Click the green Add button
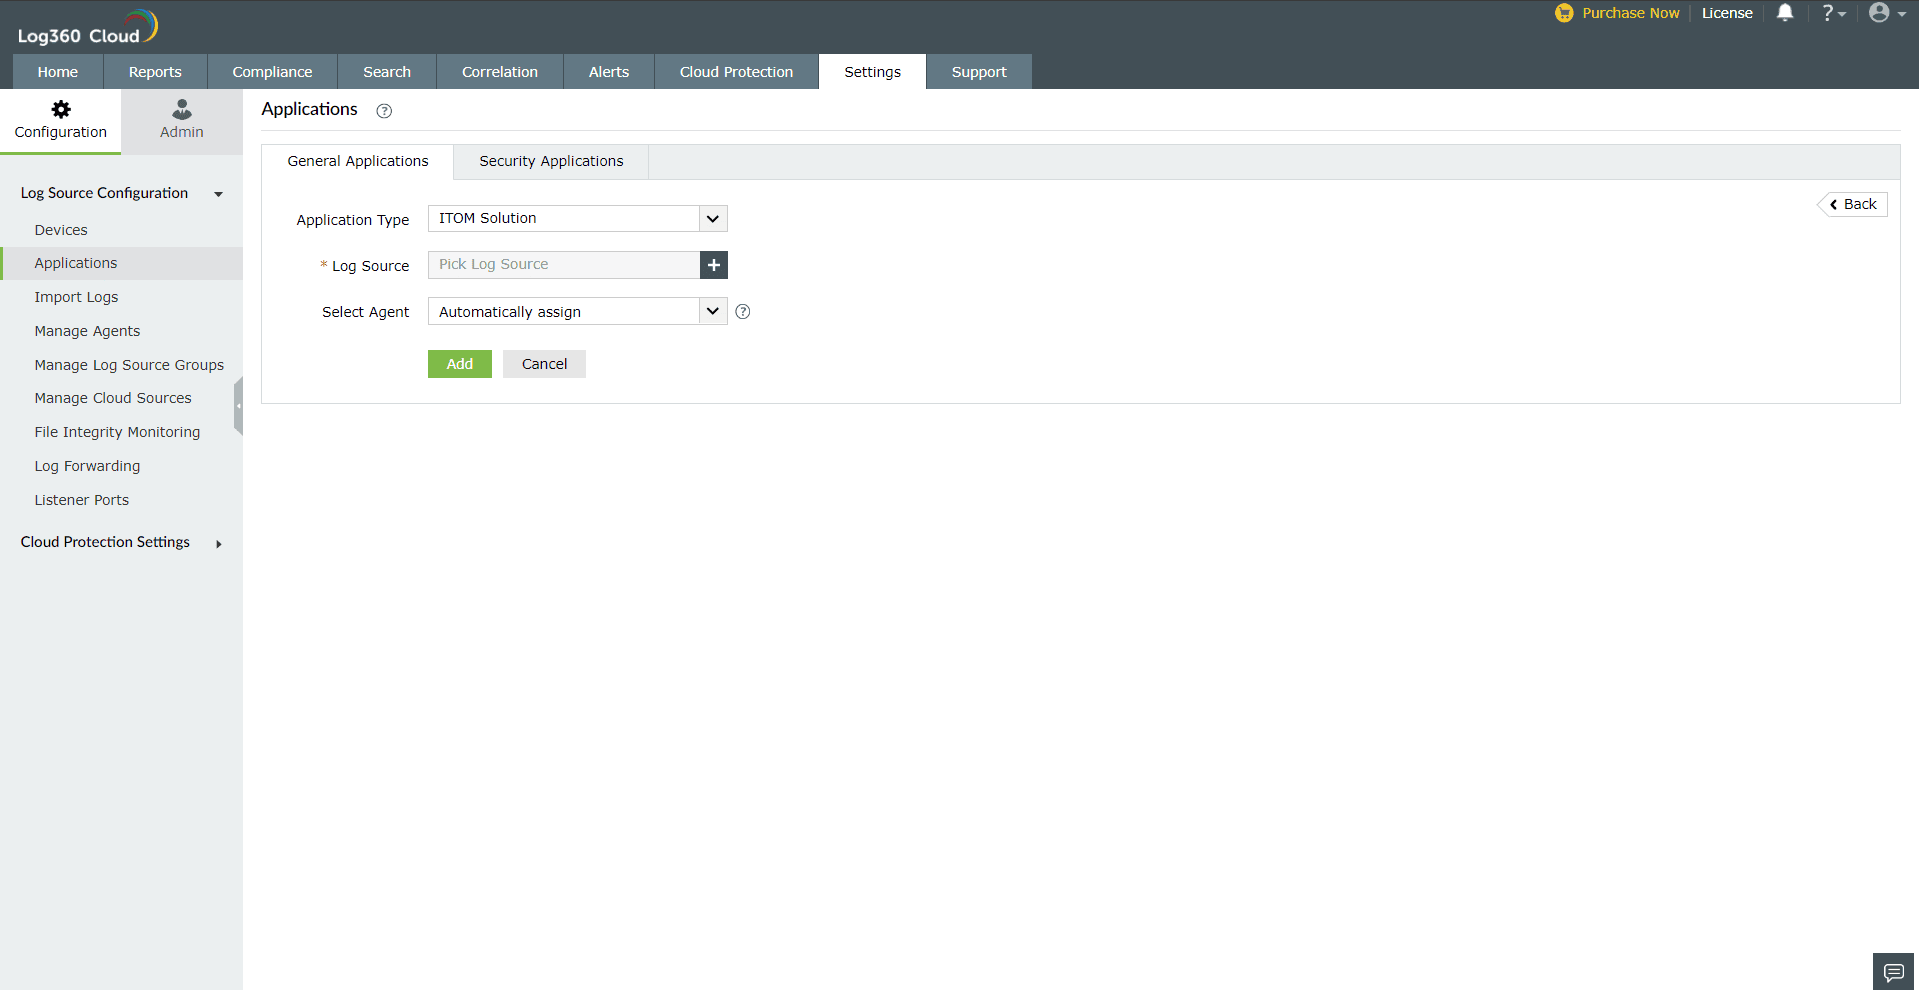Viewport: 1919px width, 990px height. click(x=460, y=364)
